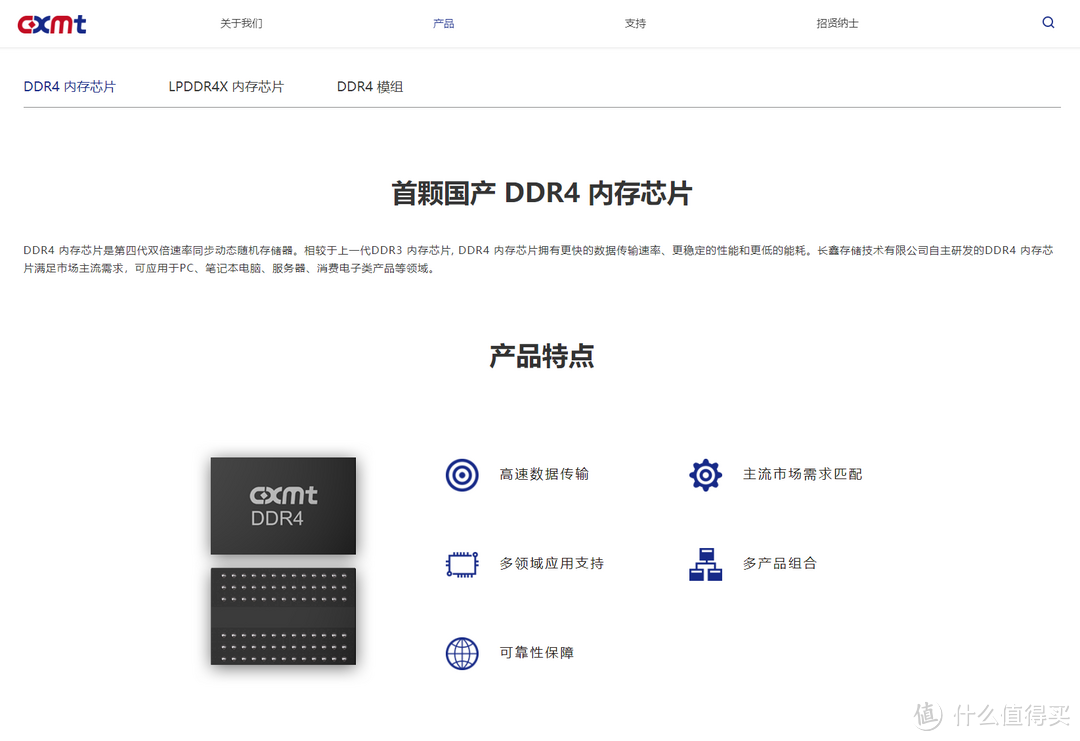Select the currently active DDR4 内存芯片 tab
Image resolution: width=1080 pixels, height=741 pixels.
(70, 86)
